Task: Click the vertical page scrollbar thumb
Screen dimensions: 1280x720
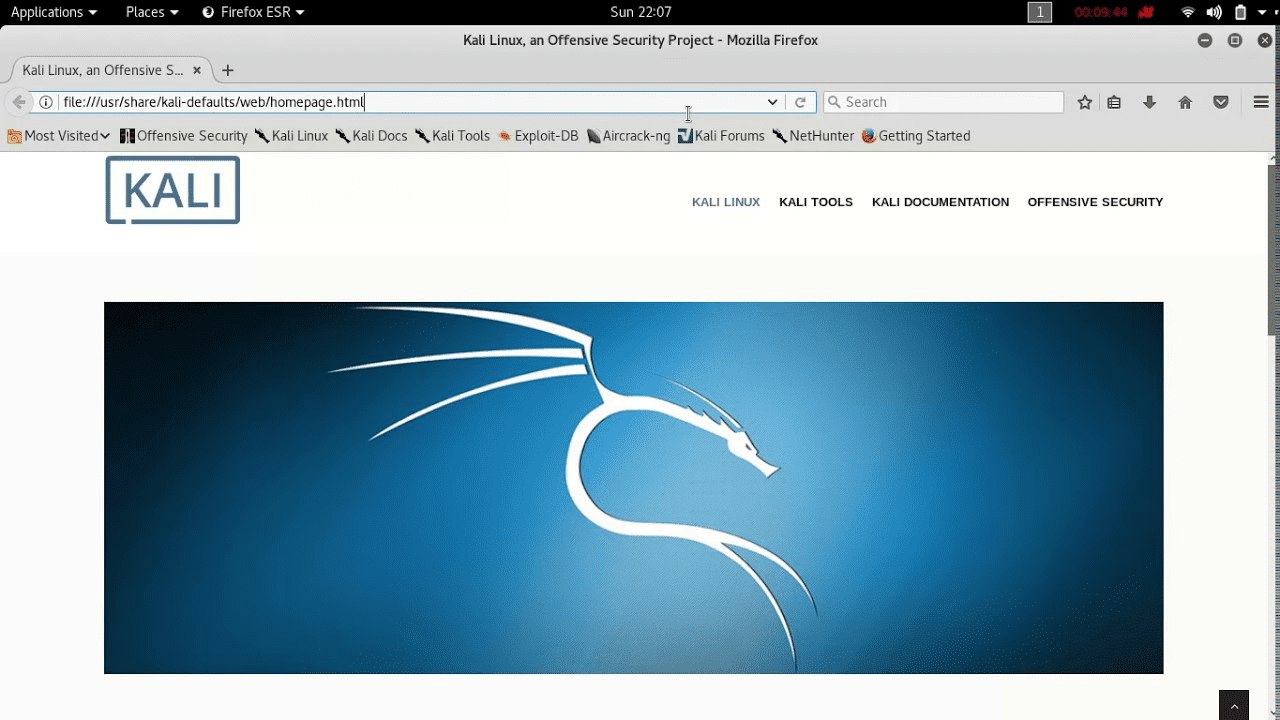Action: [1273, 250]
